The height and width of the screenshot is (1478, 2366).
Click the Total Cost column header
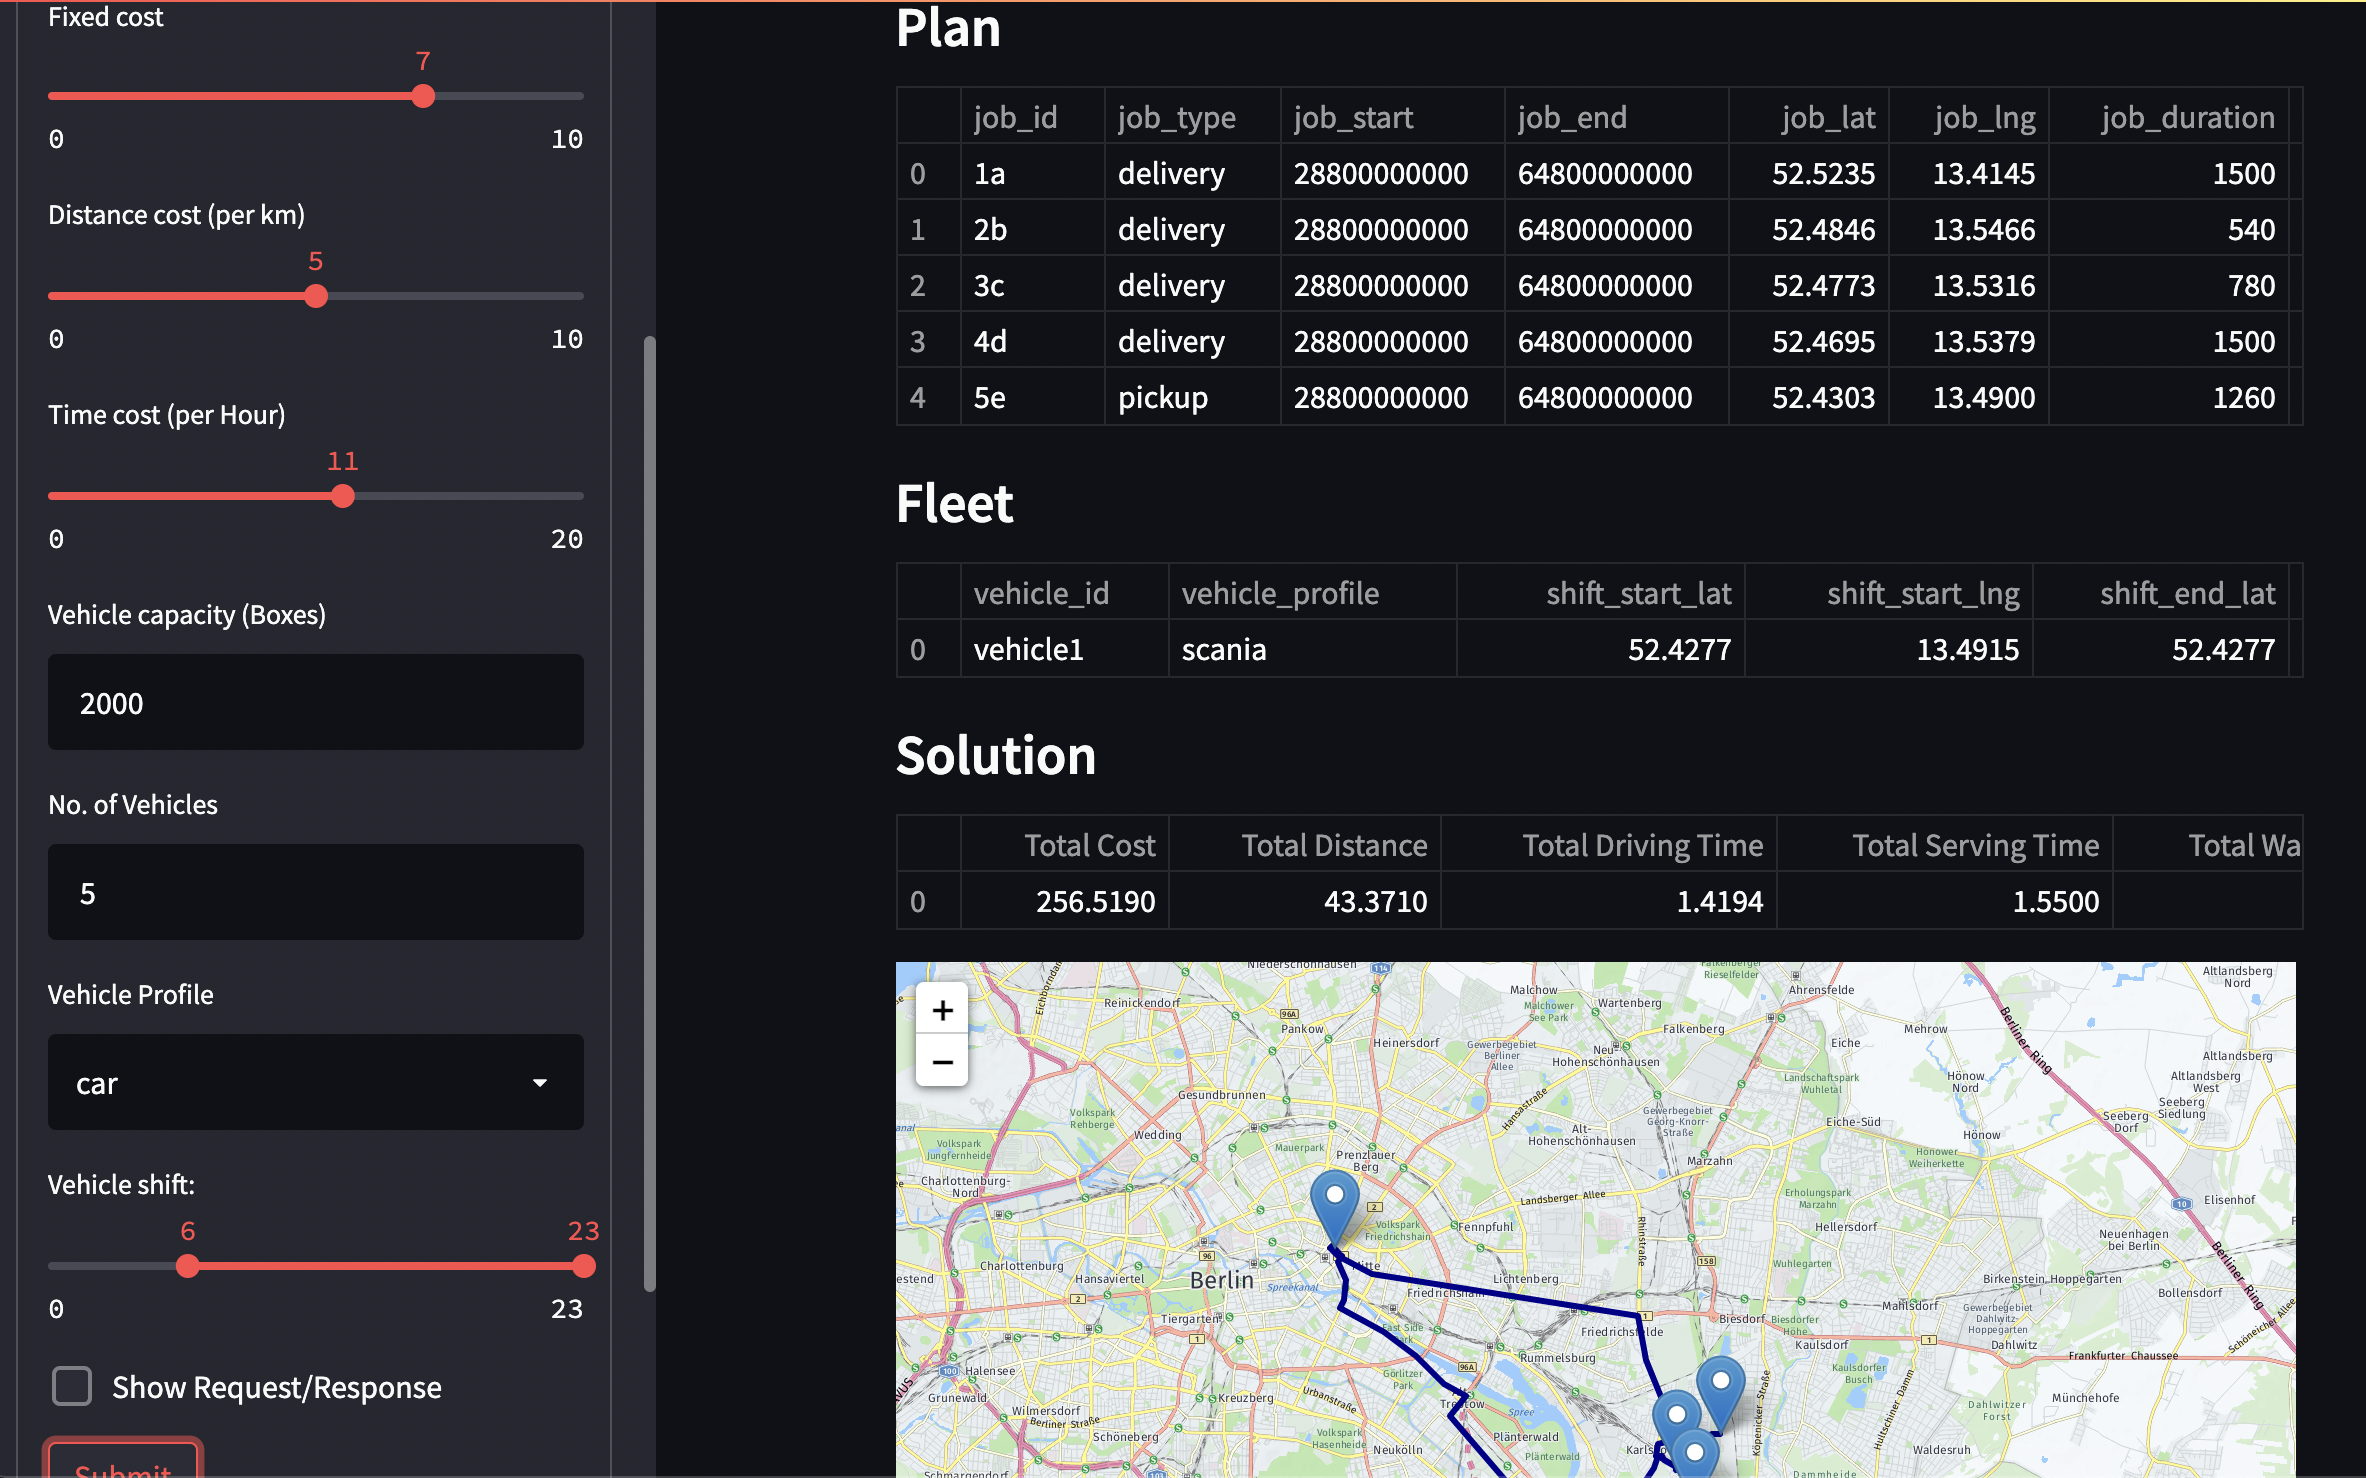click(x=1088, y=845)
